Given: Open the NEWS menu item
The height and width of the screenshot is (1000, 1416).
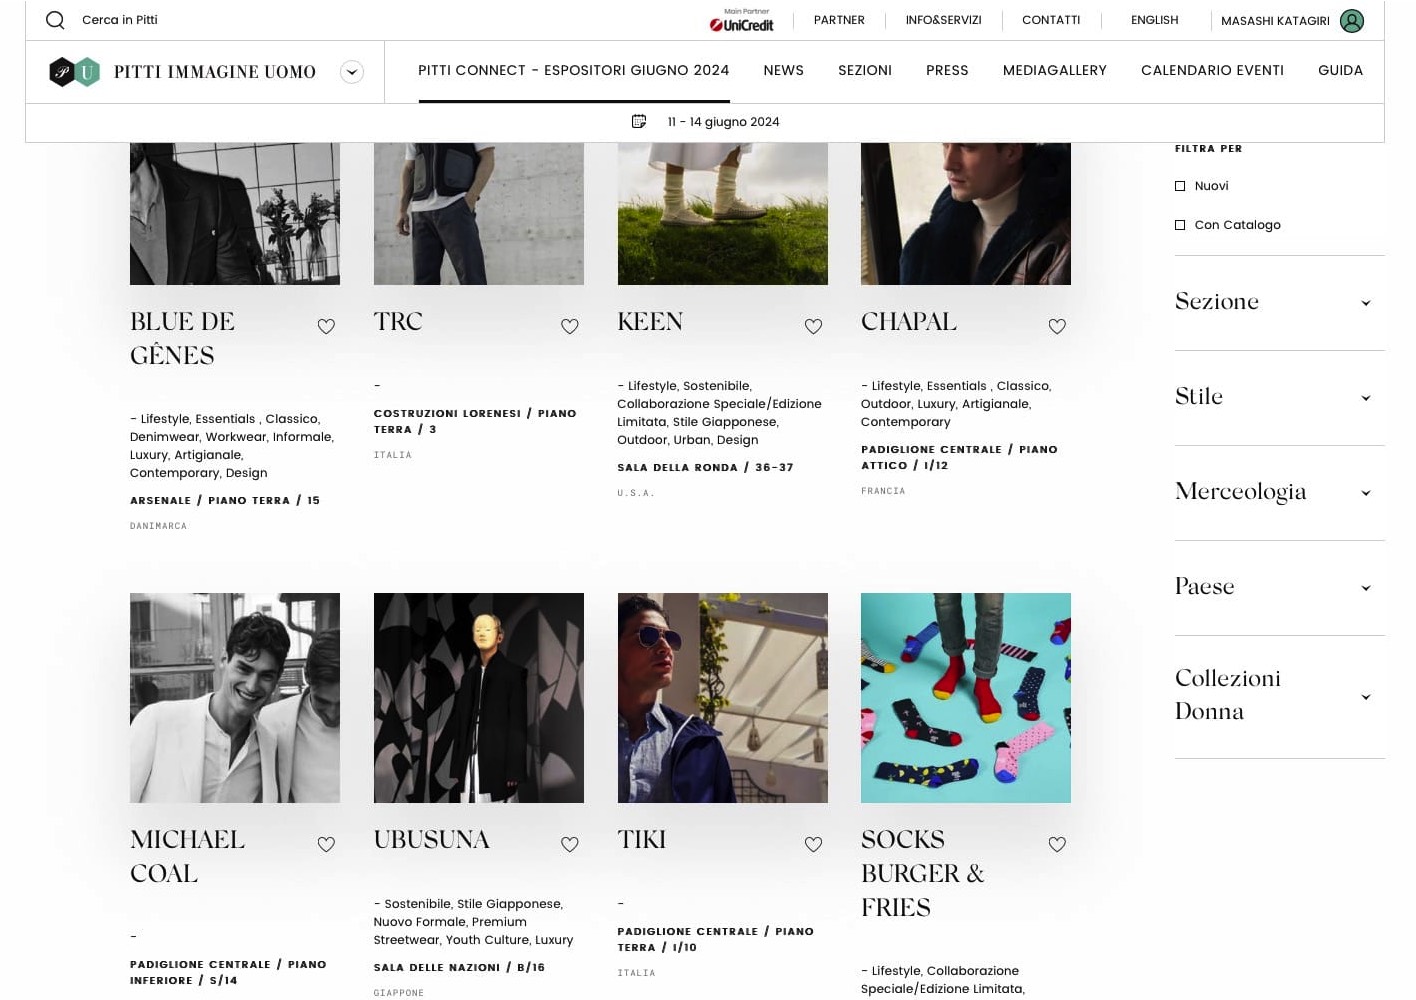Looking at the screenshot, I should point(783,70).
